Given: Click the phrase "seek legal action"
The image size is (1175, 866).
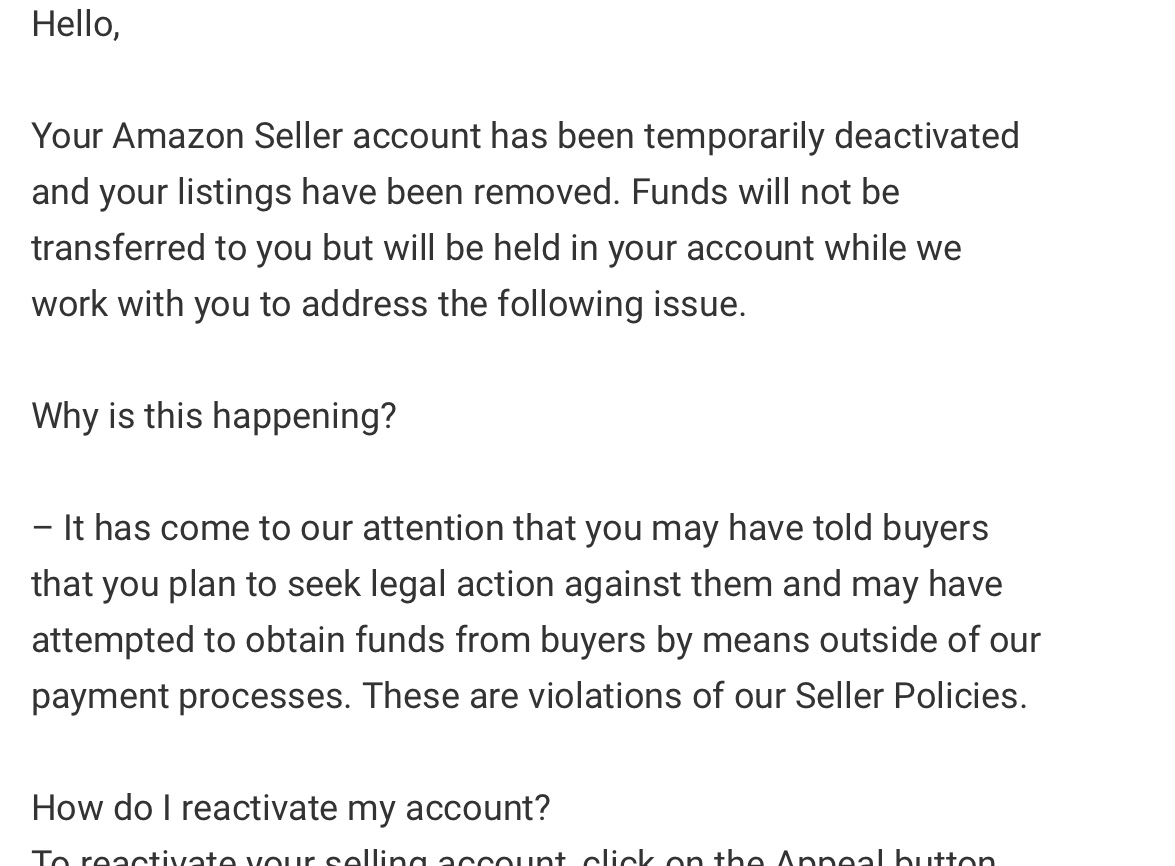Looking at the screenshot, I should (x=416, y=584).
